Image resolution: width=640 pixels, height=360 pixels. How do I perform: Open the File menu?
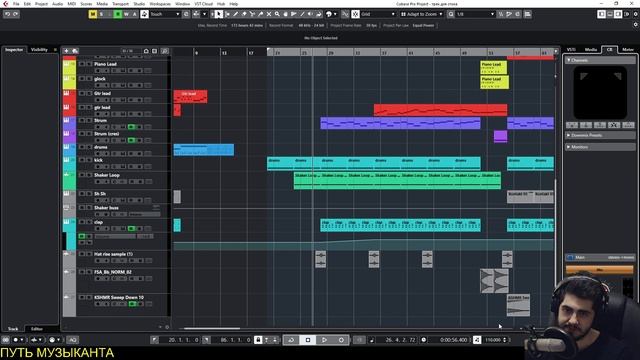tap(16, 4)
